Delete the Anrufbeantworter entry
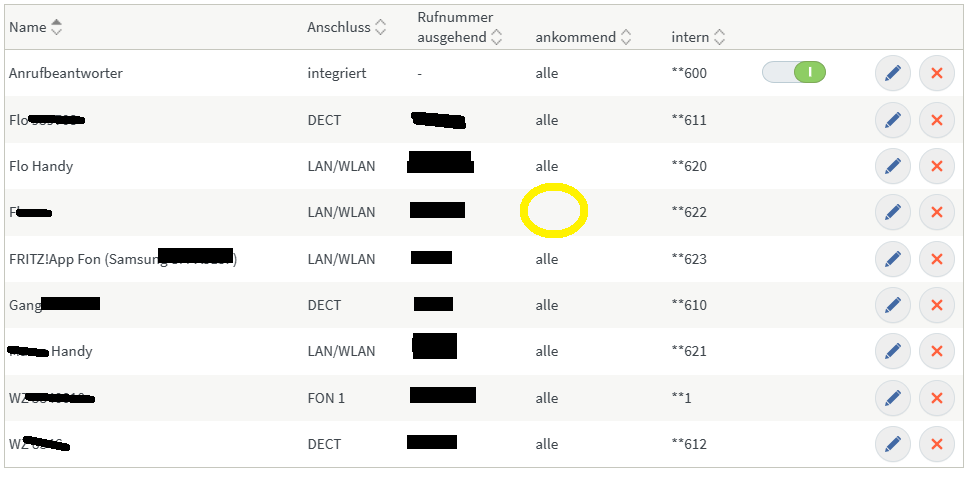 (x=937, y=73)
